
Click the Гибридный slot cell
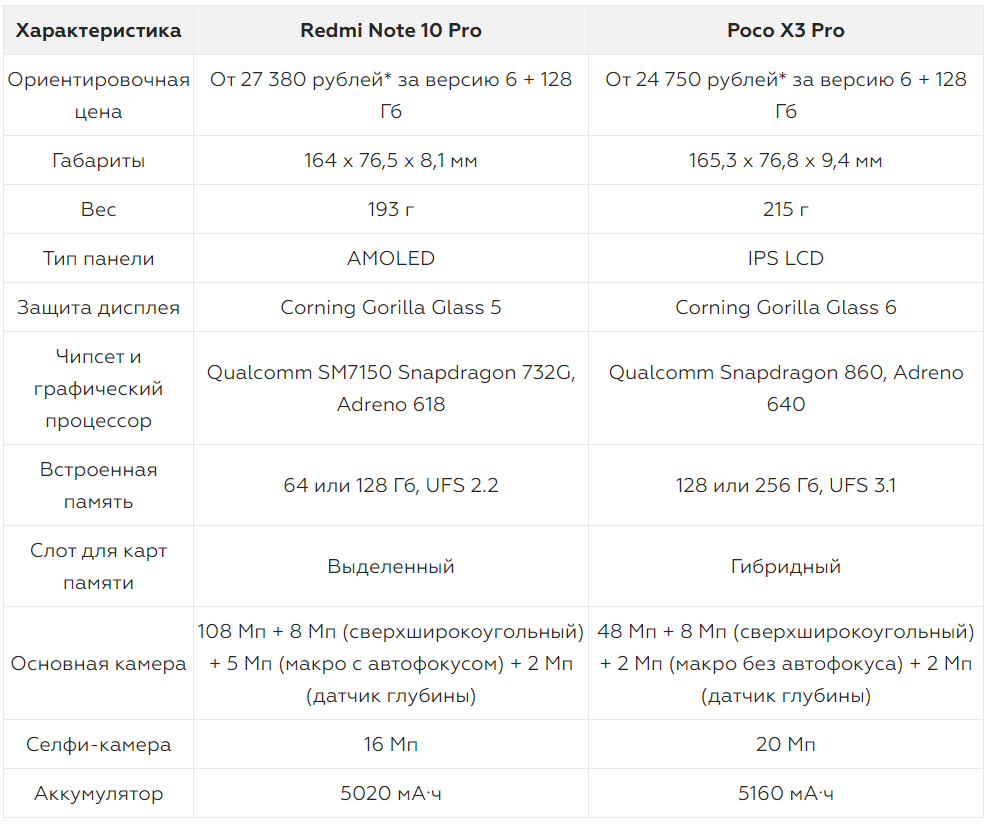(x=785, y=566)
